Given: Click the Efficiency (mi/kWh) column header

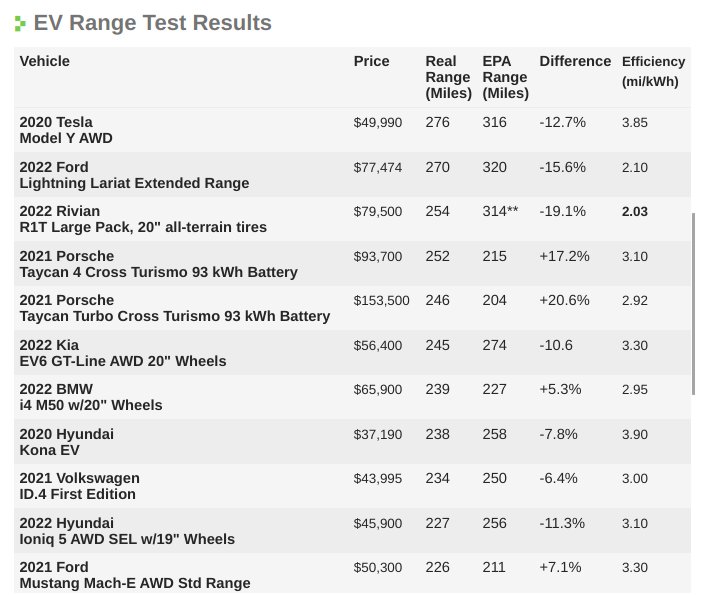Looking at the screenshot, I should 653,72.
